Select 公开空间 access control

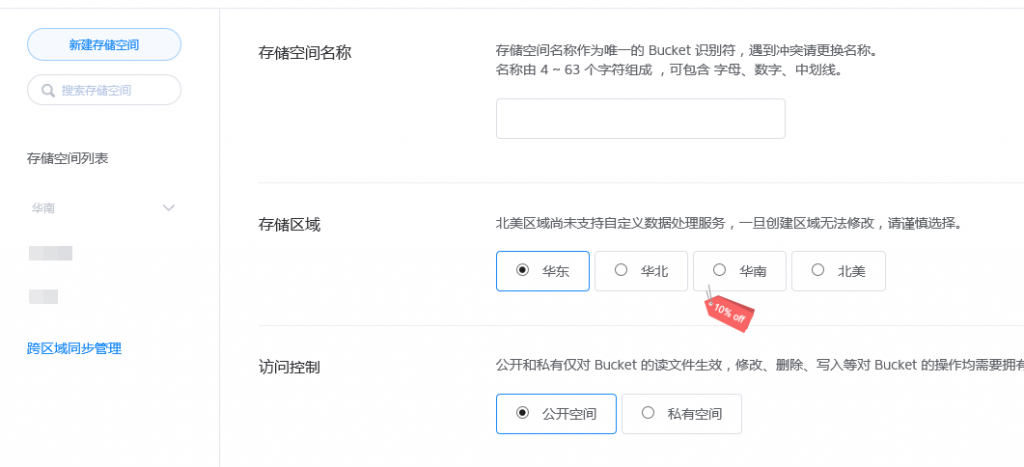point(556,413)
